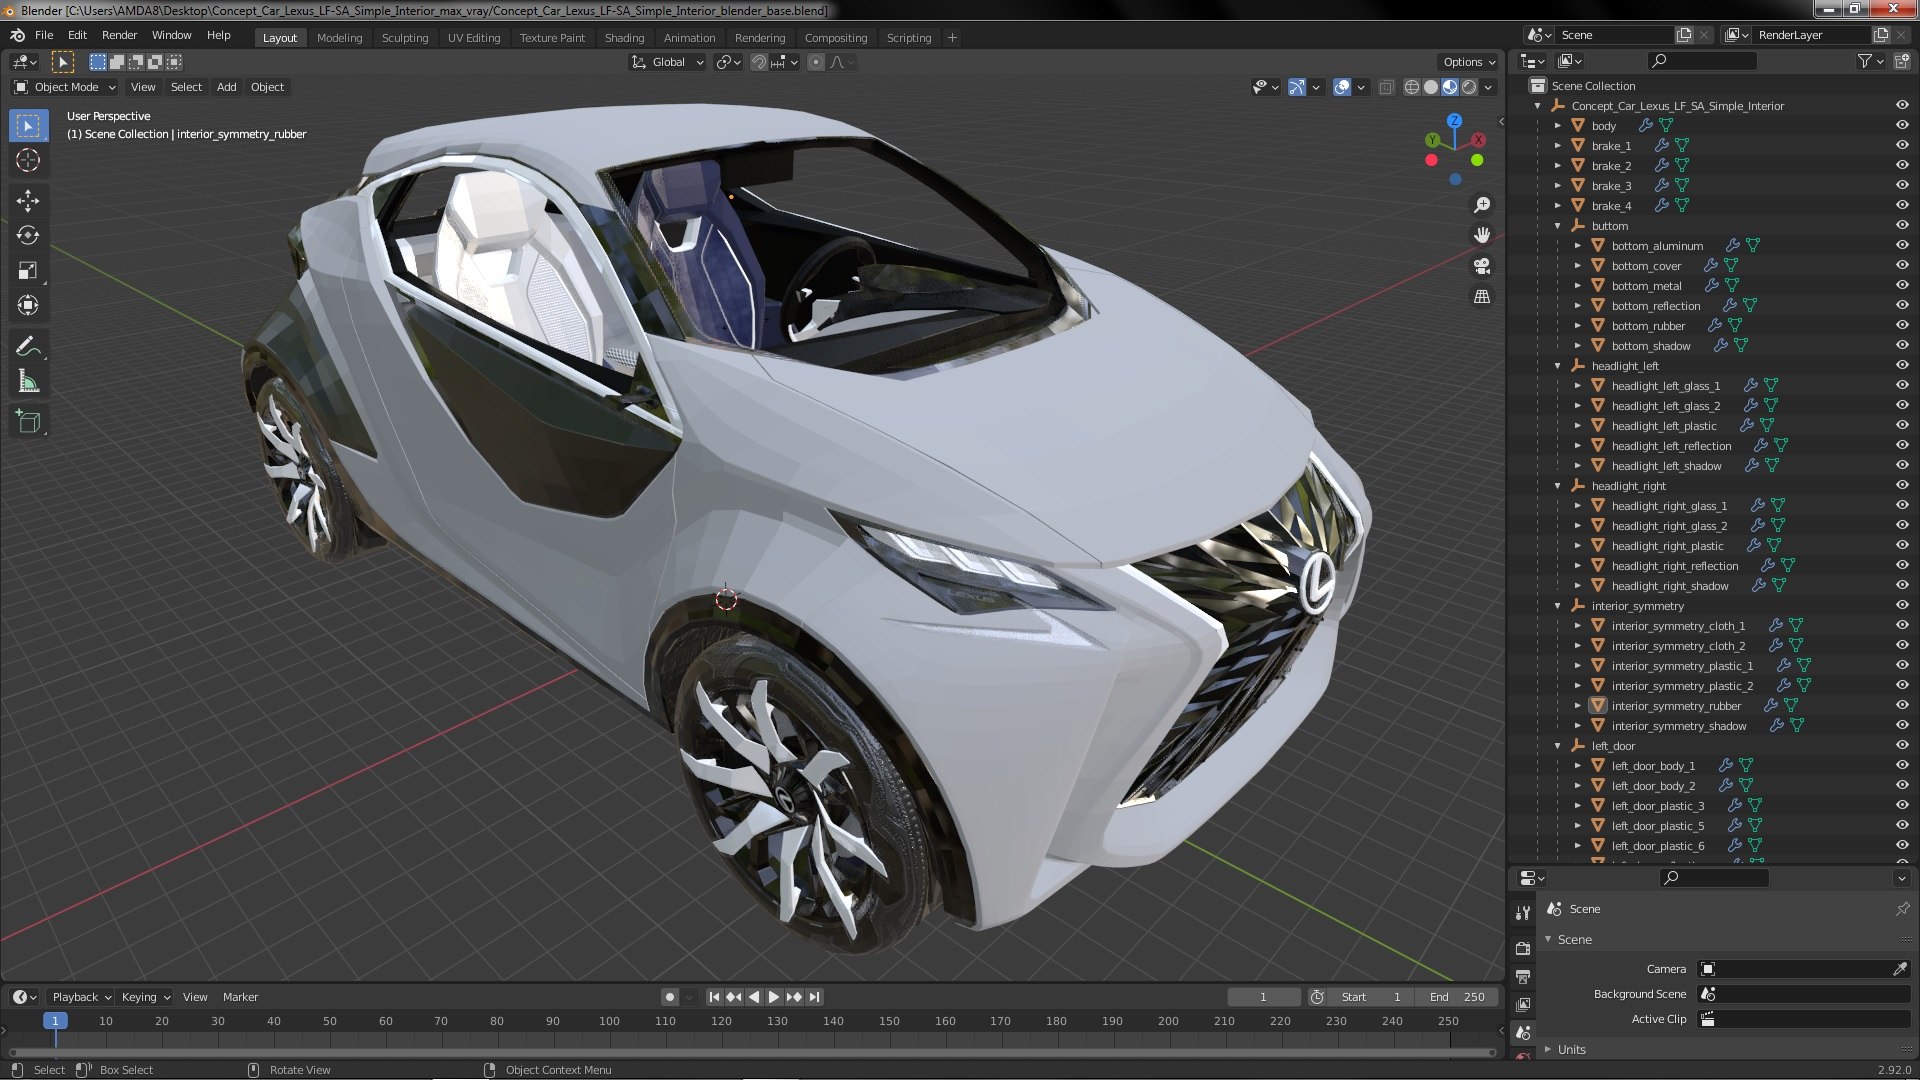Image resolution: width=1920 pixels, height=1080 pixels.
Task: Toggle X-ray view in viewport header
Action: click(x=1386, y=87)
